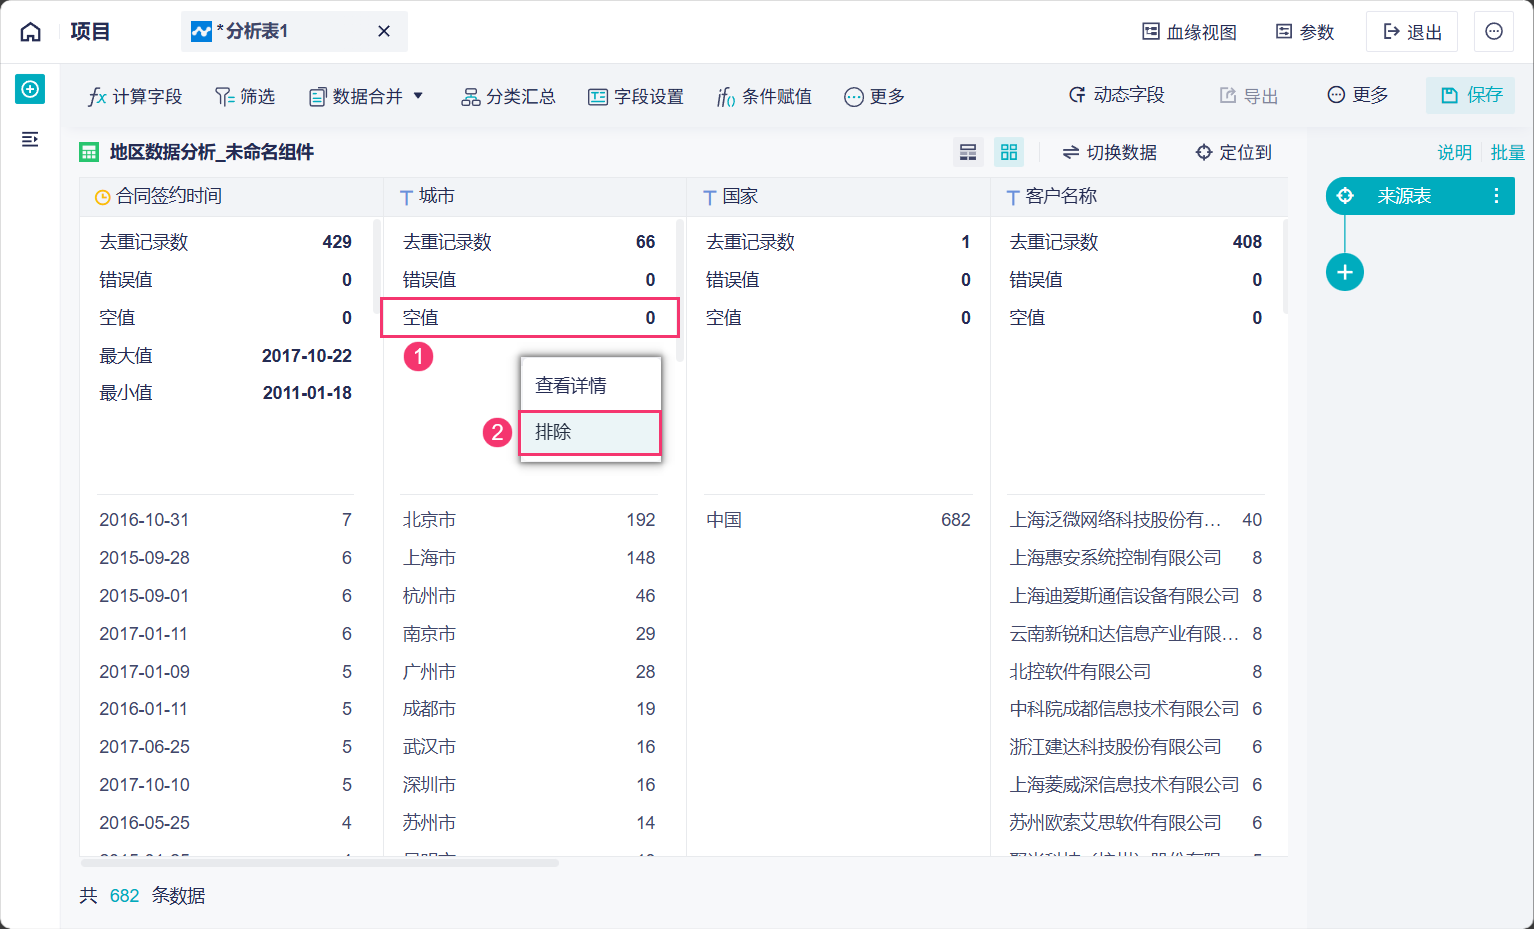Open the top-right ellipsis menu
Screen dimensions: 1534x929
pyautogui.click(x=1494, y=32)
